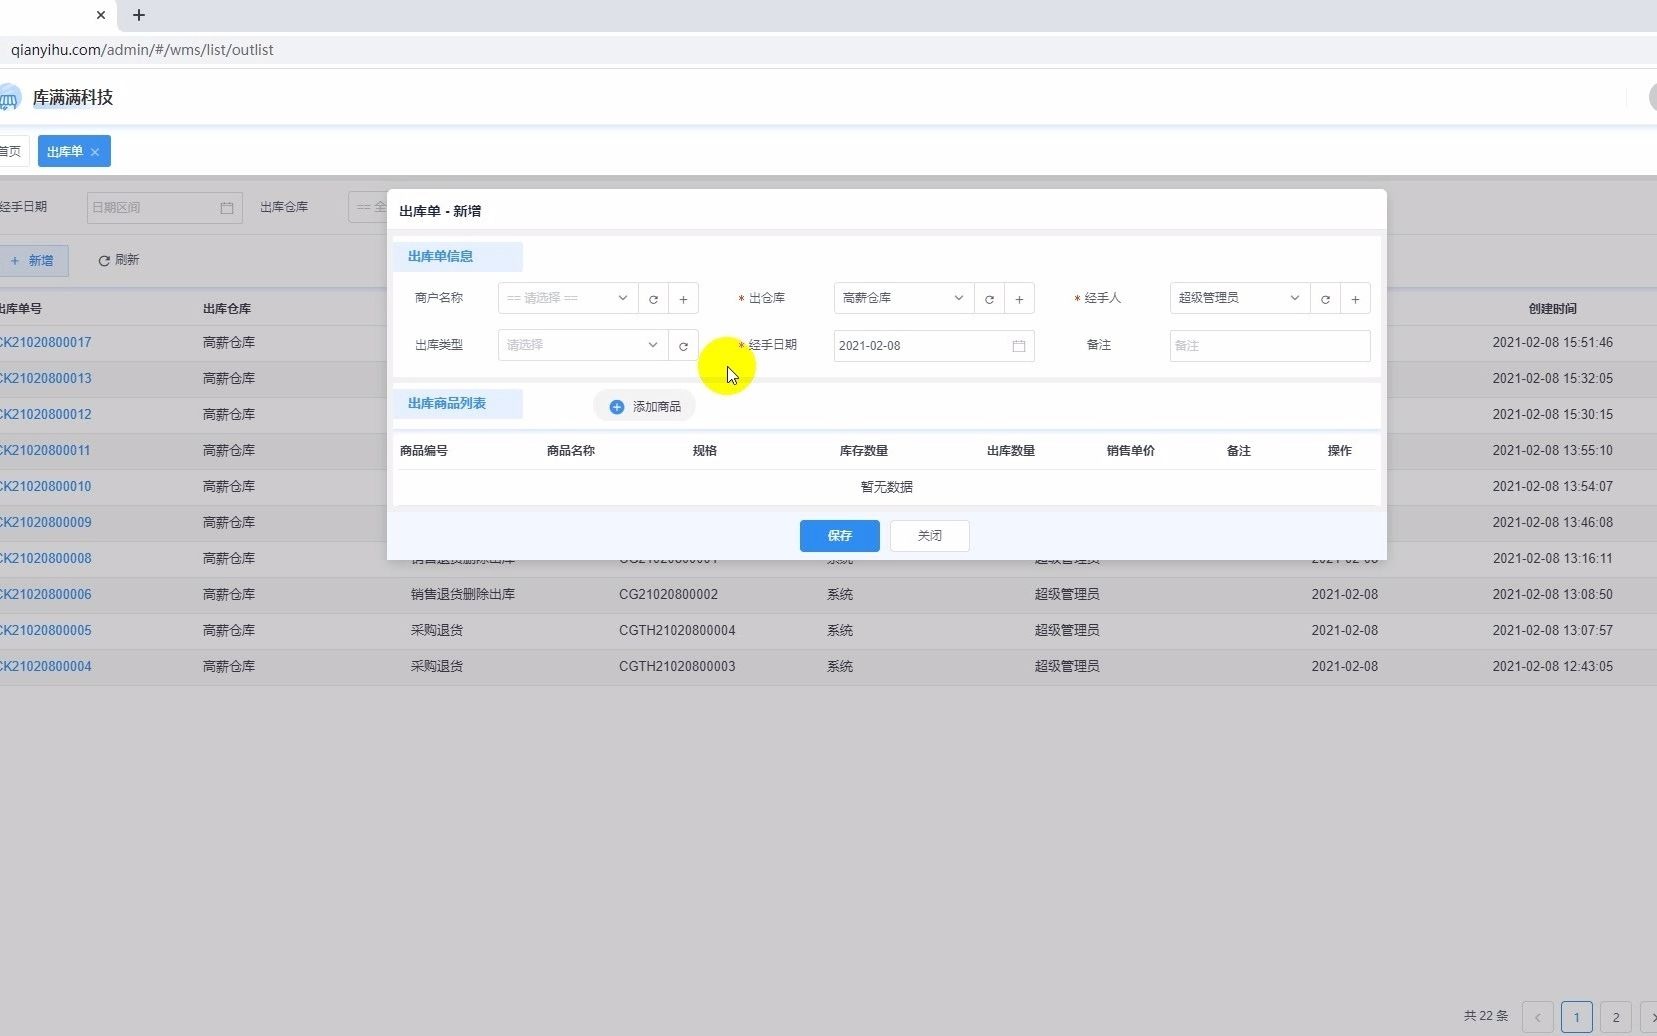Image resolution: width=1657 pixels, height=1036 pixels.
Task: Add a new 出仓库 with the plus icon
Action: [1019, 298]
